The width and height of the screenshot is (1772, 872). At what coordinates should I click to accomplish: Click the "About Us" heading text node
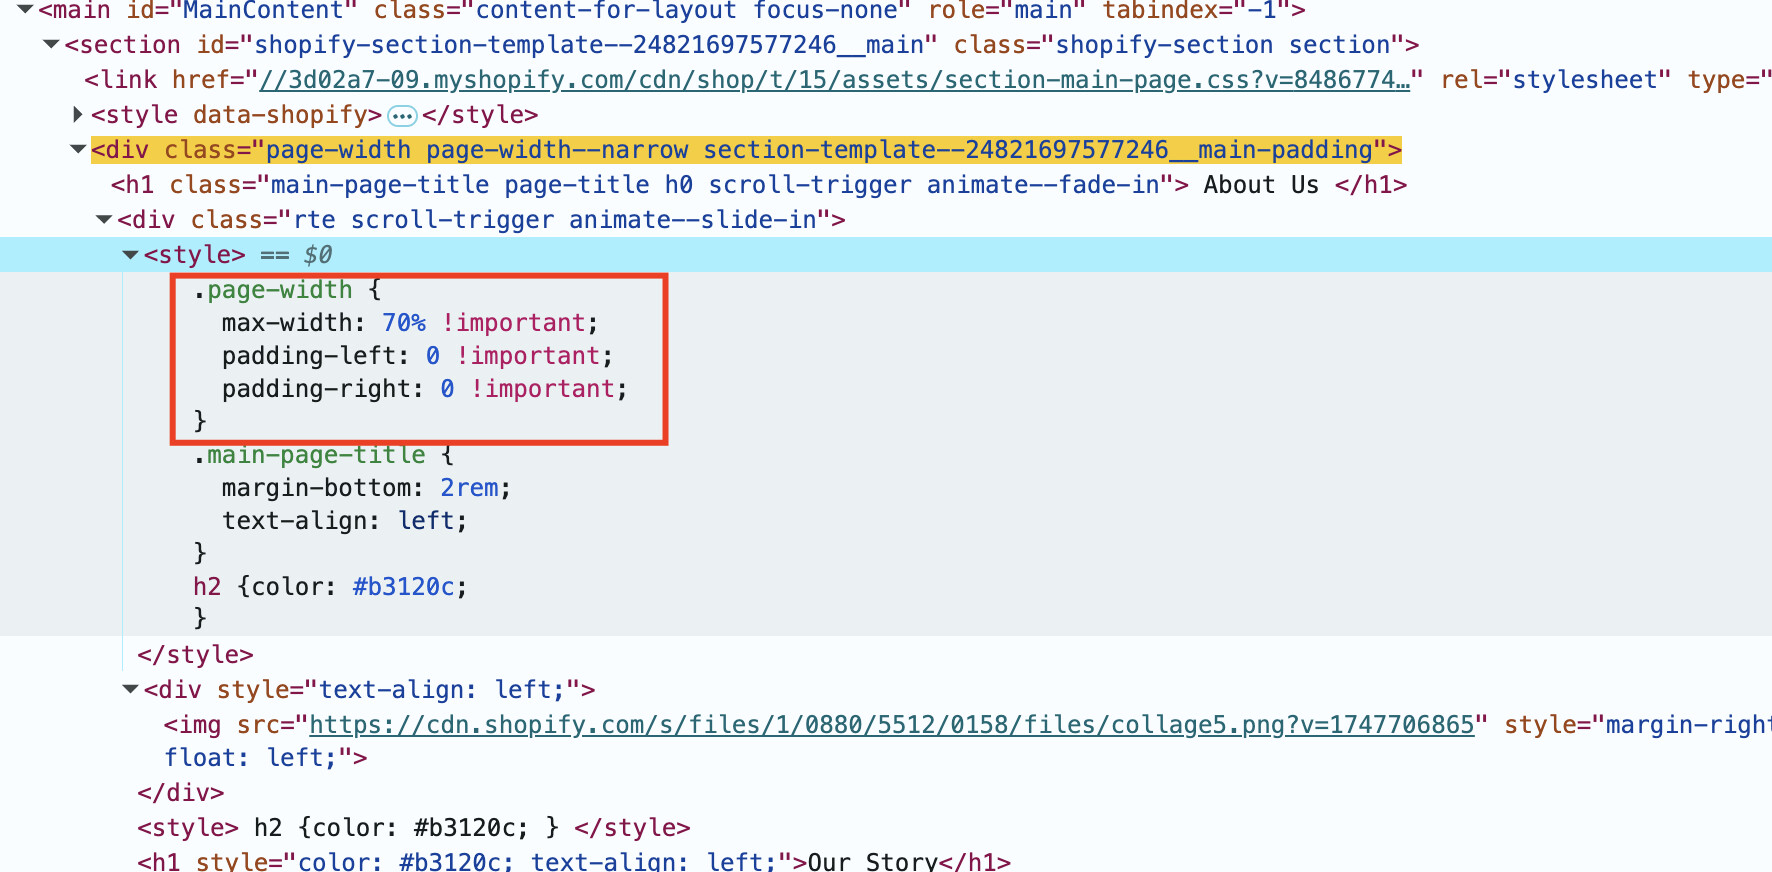(1261, 185)
